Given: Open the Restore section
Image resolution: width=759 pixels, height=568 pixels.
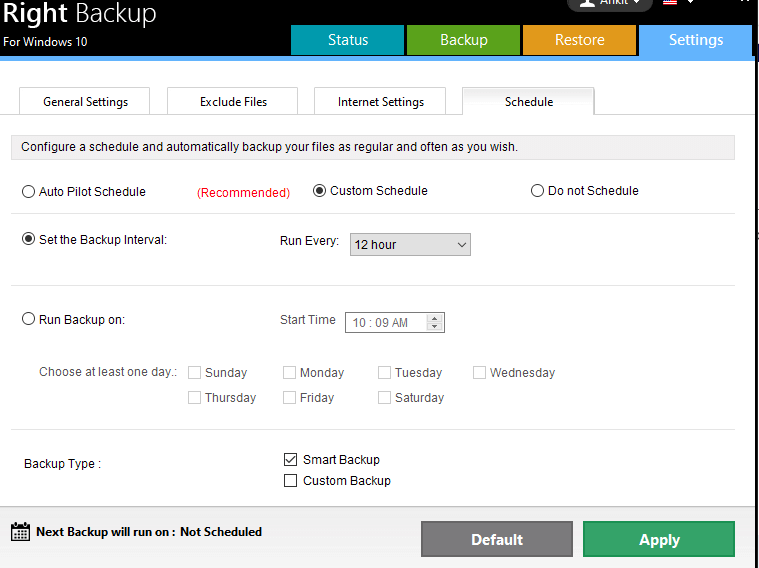Looking at the screenshot, I should [580, 40].
